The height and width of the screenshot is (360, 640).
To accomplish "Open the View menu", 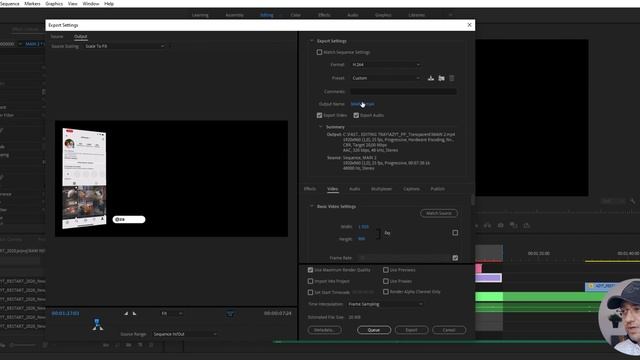I will pyautogui.click(x=73, y=4).
